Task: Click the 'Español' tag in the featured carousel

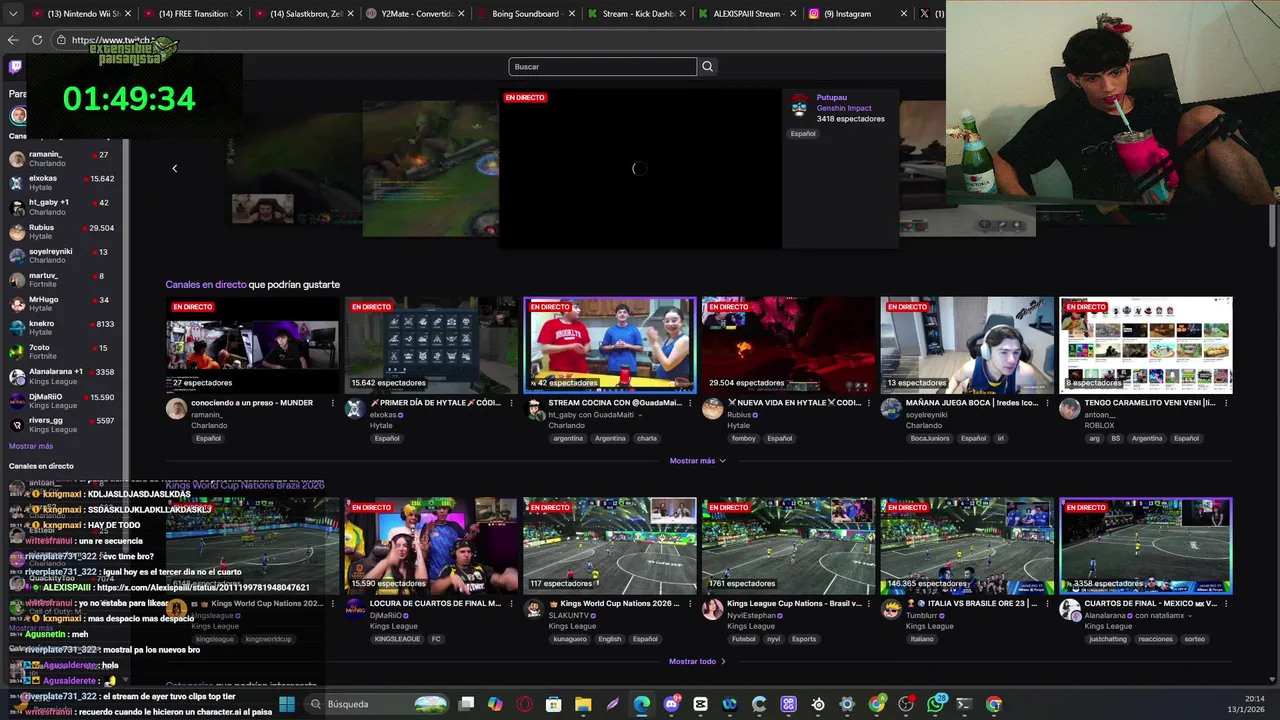Action: 803,134
